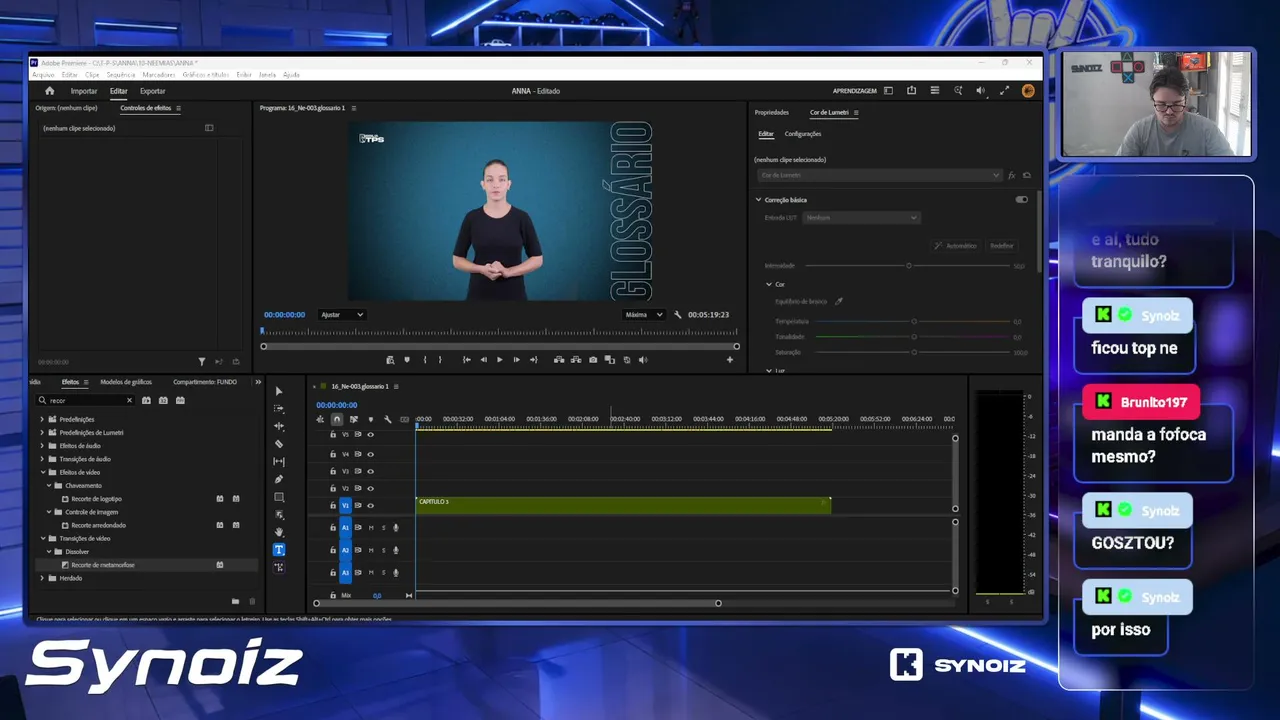Select the Razor tool

coord(279,444)
